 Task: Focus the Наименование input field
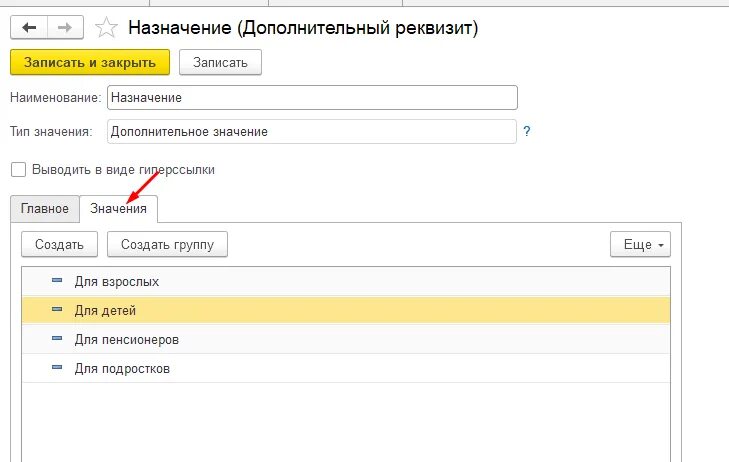(x=312, y=98)
